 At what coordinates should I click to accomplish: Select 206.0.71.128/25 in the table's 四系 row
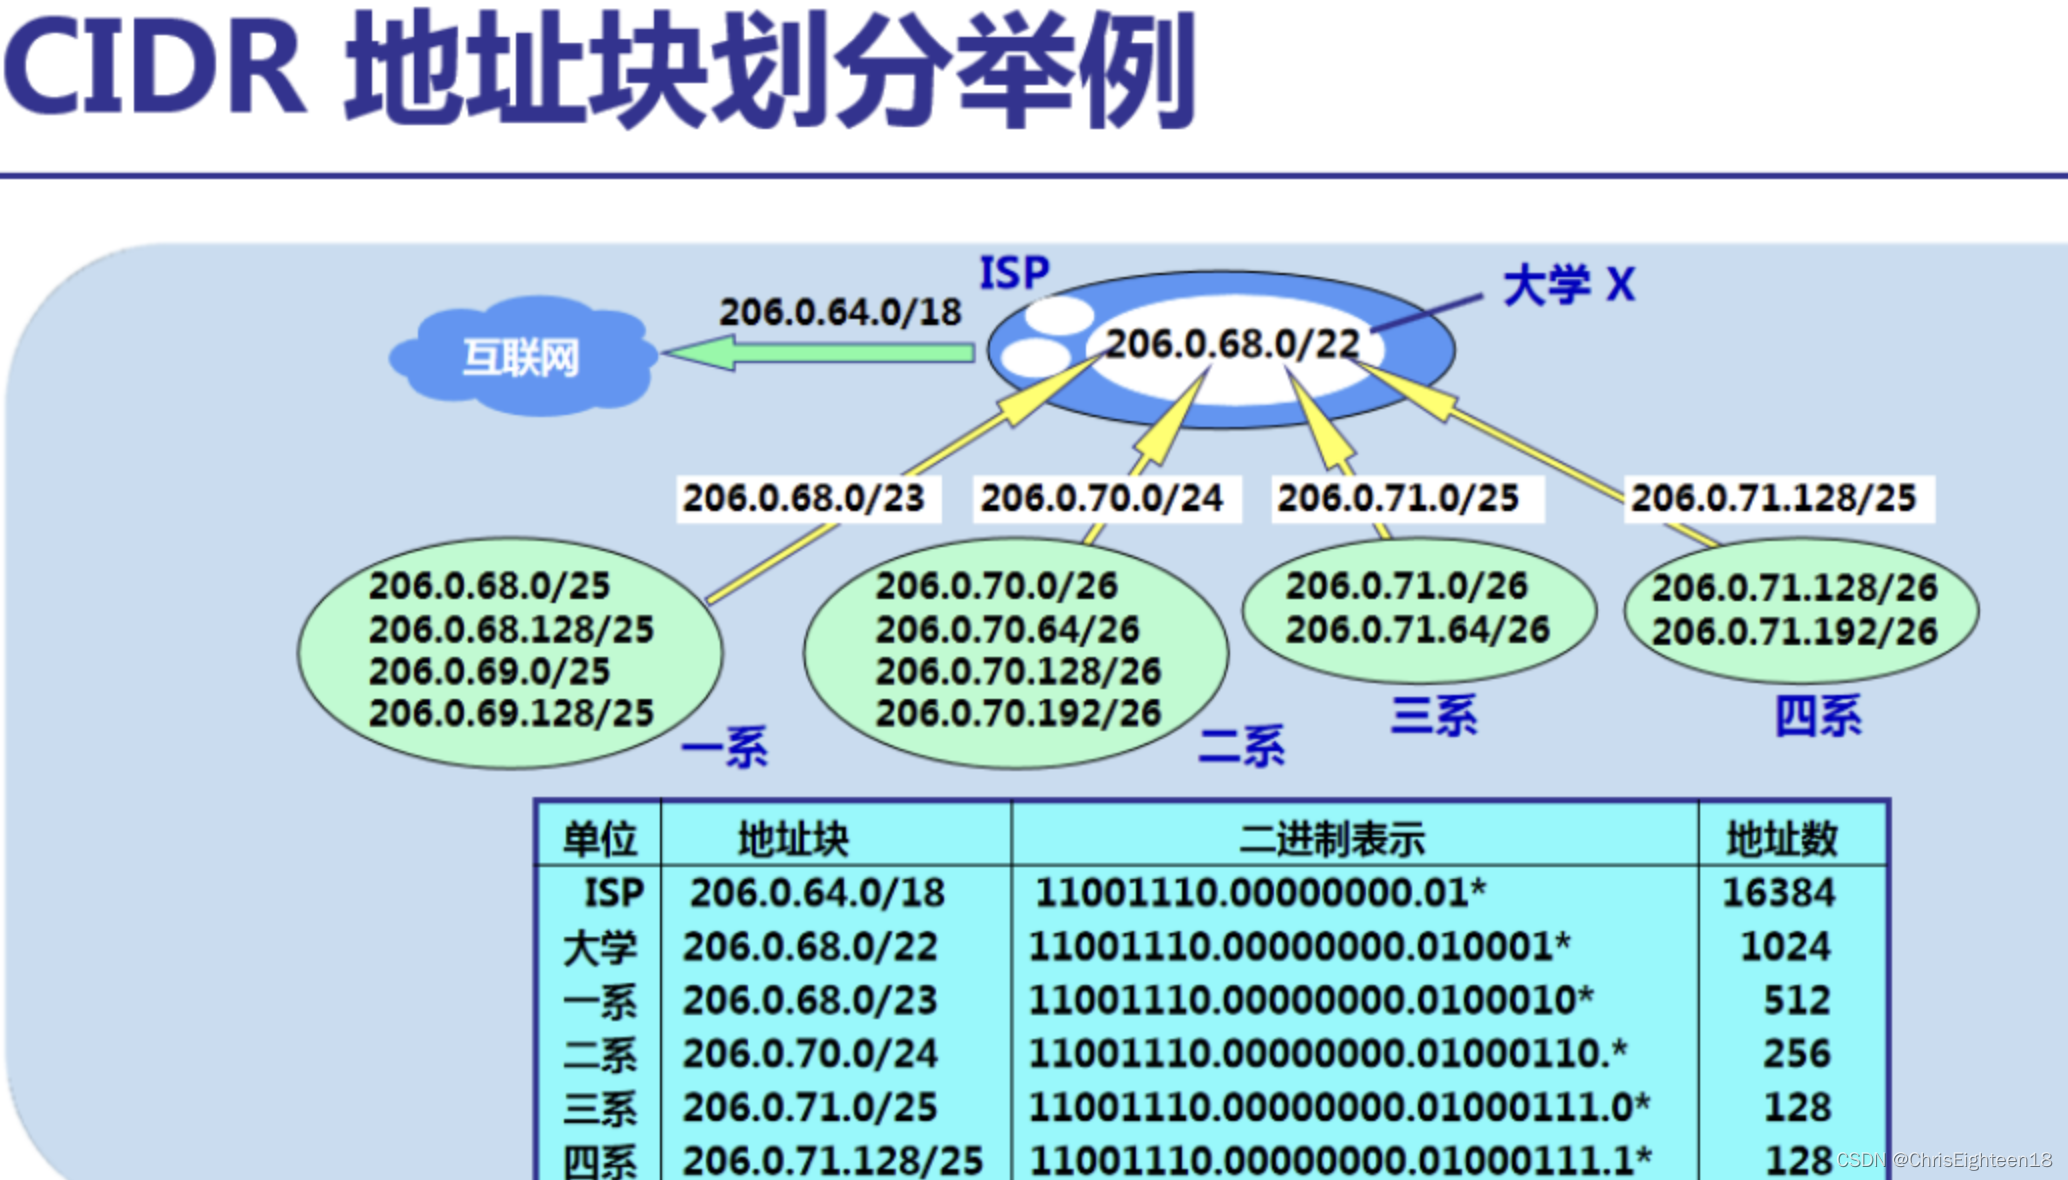coord(834,1161)
